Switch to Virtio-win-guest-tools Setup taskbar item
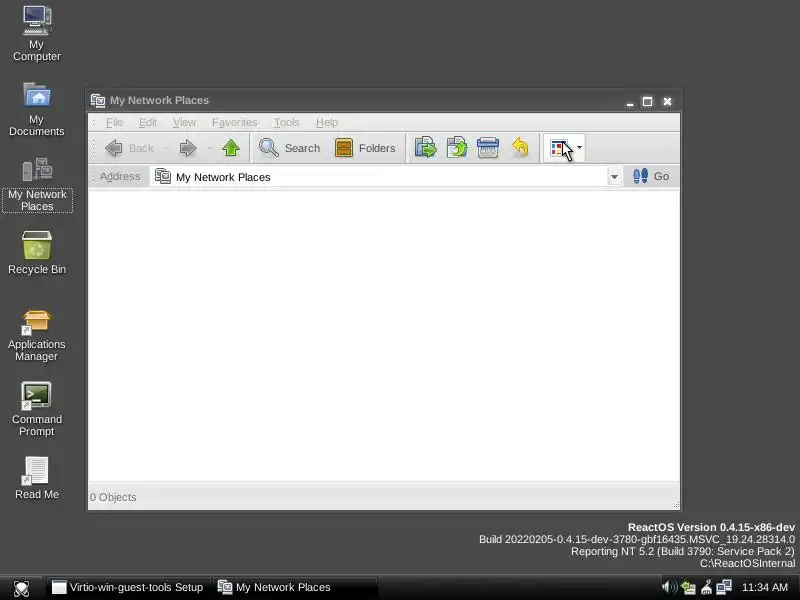This screenshot has height=600, width=800. 128,587
